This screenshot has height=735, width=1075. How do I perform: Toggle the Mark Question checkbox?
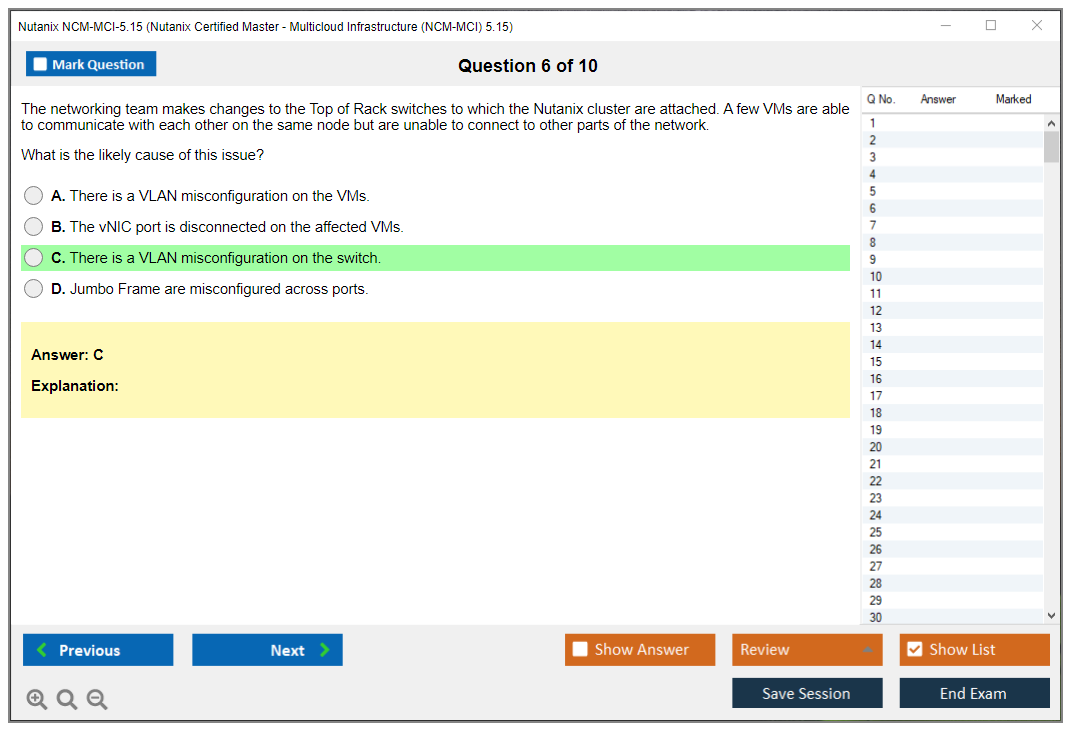[40, 65]
